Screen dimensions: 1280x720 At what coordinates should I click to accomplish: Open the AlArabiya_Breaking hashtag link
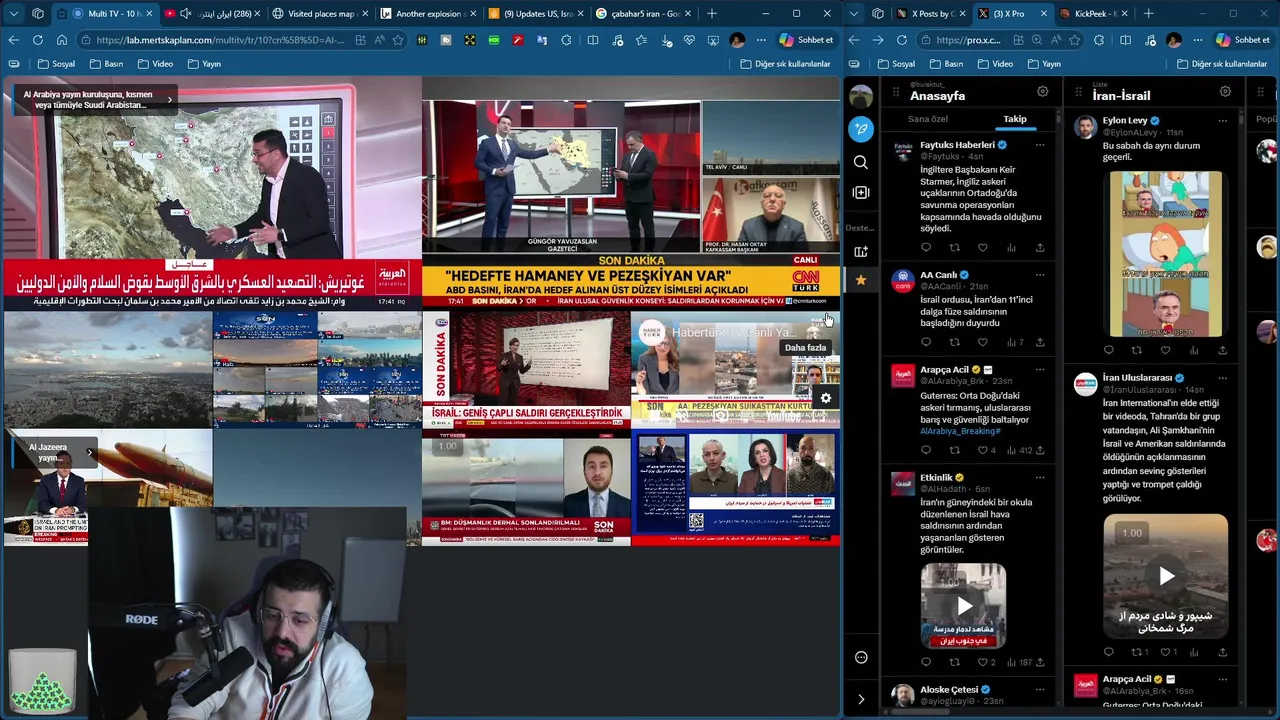960,431
